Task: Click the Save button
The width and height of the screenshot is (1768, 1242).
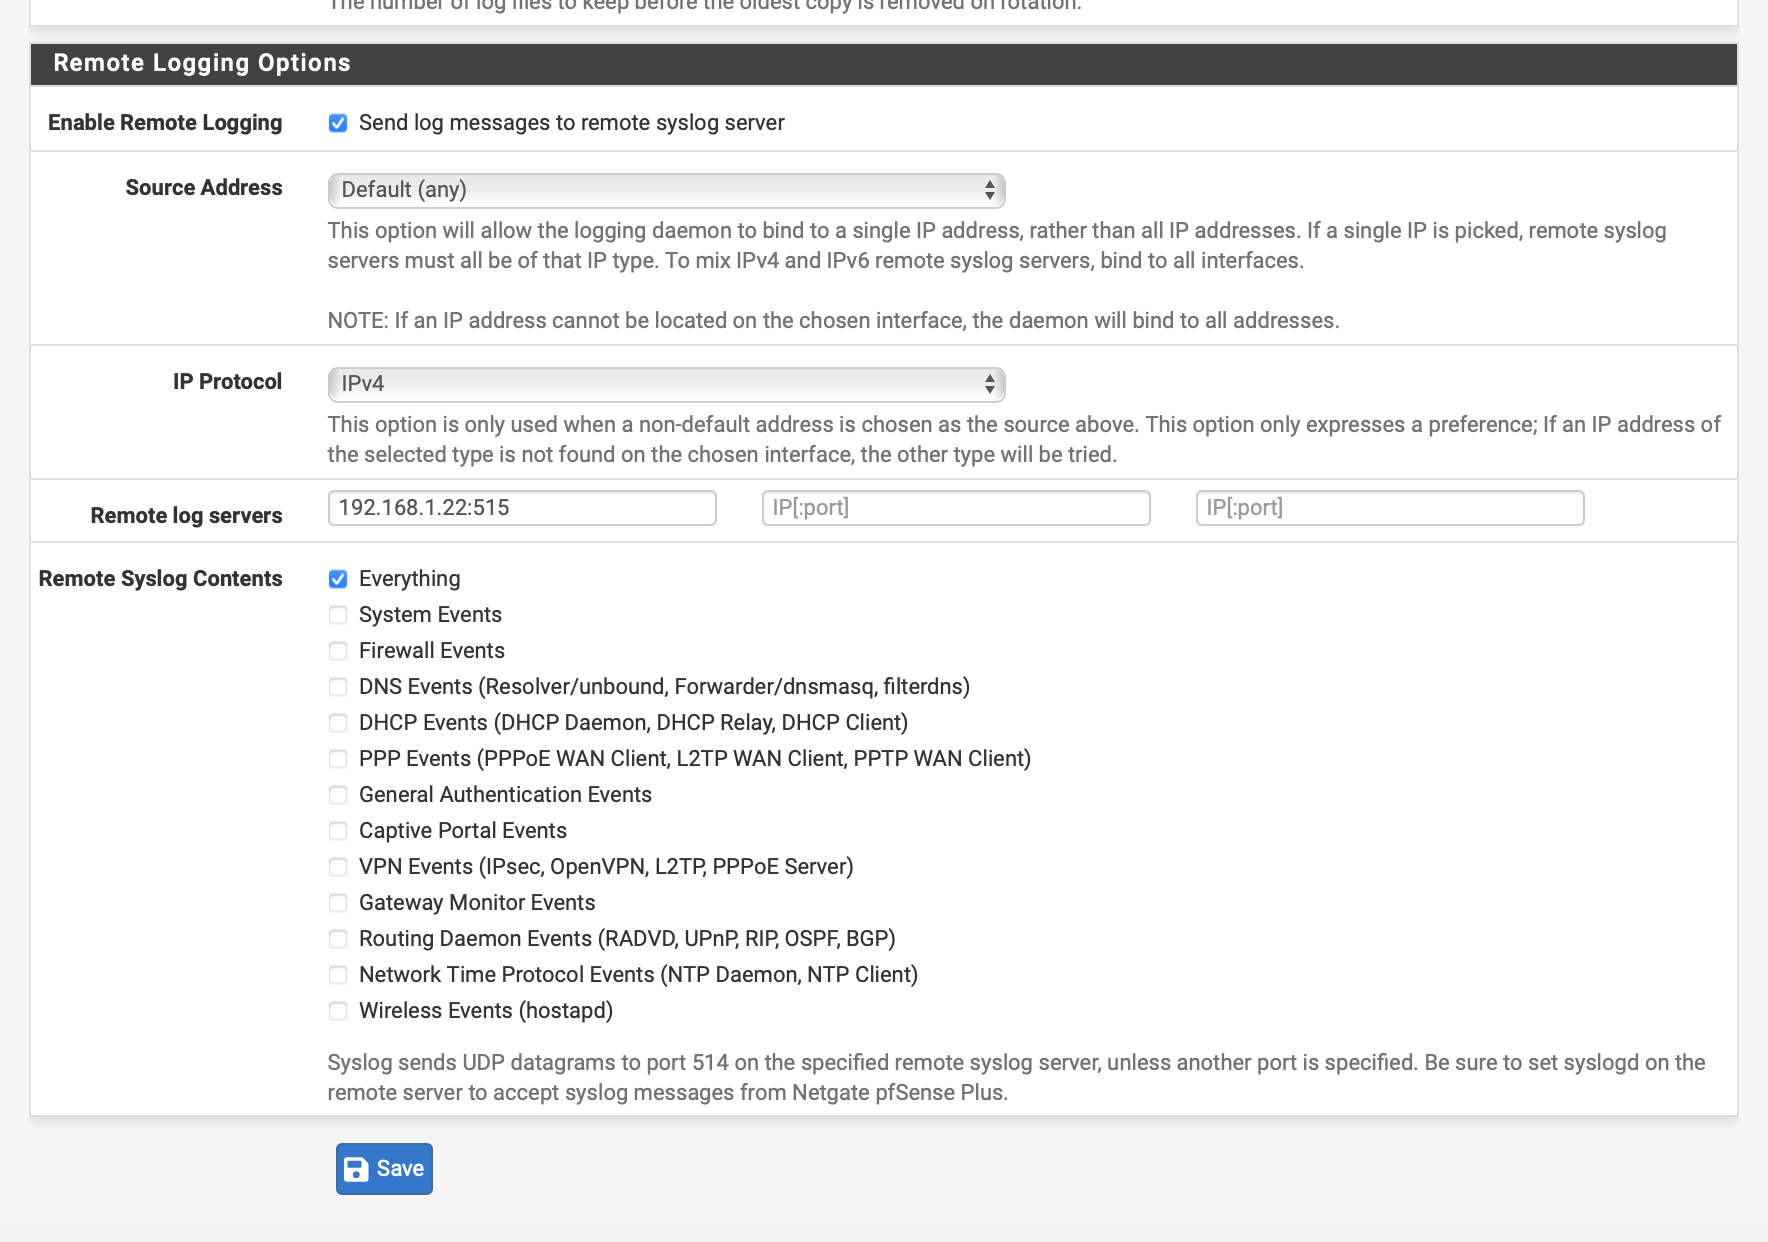Action: 384,1168
